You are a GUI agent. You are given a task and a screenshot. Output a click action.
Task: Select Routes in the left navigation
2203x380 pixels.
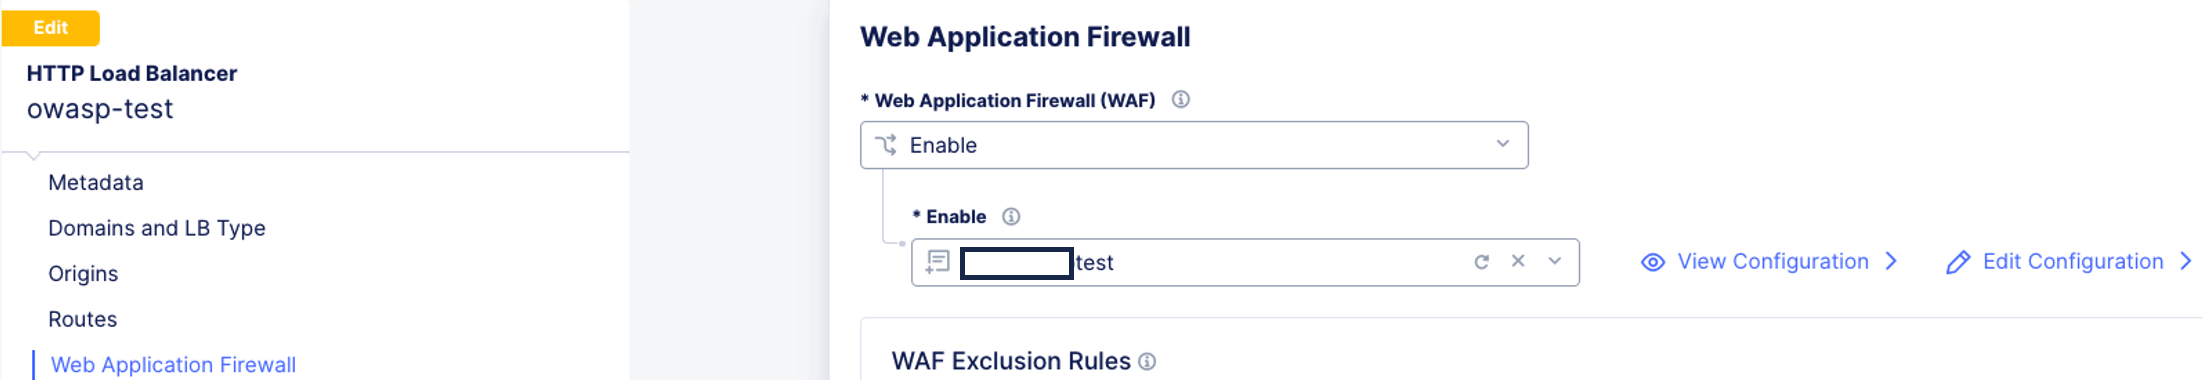tap(83, 319)
